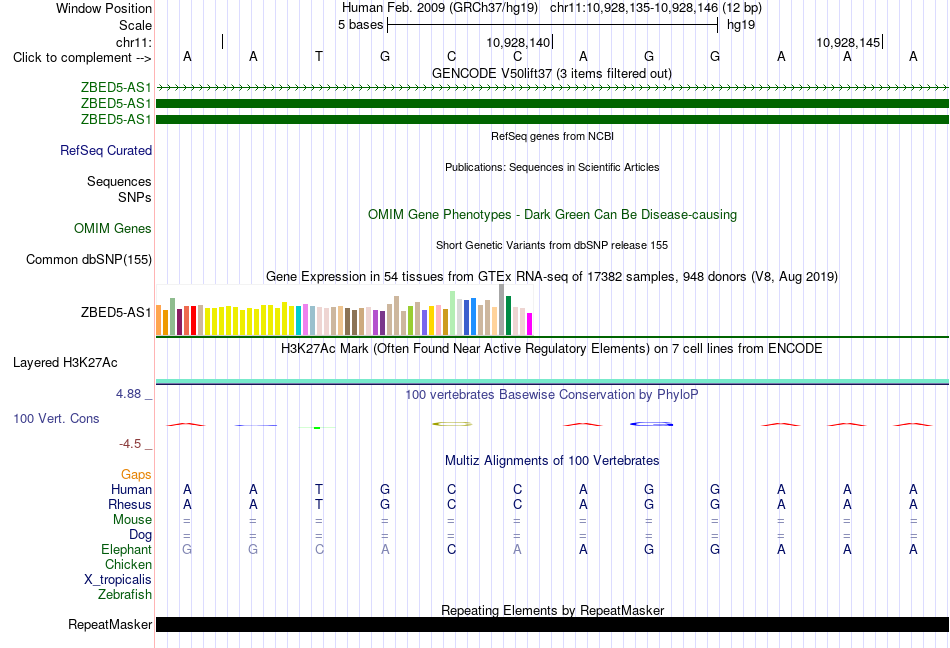
Task: Click the tall light-green bar in GTEx chart
Action: pos(453,313)
